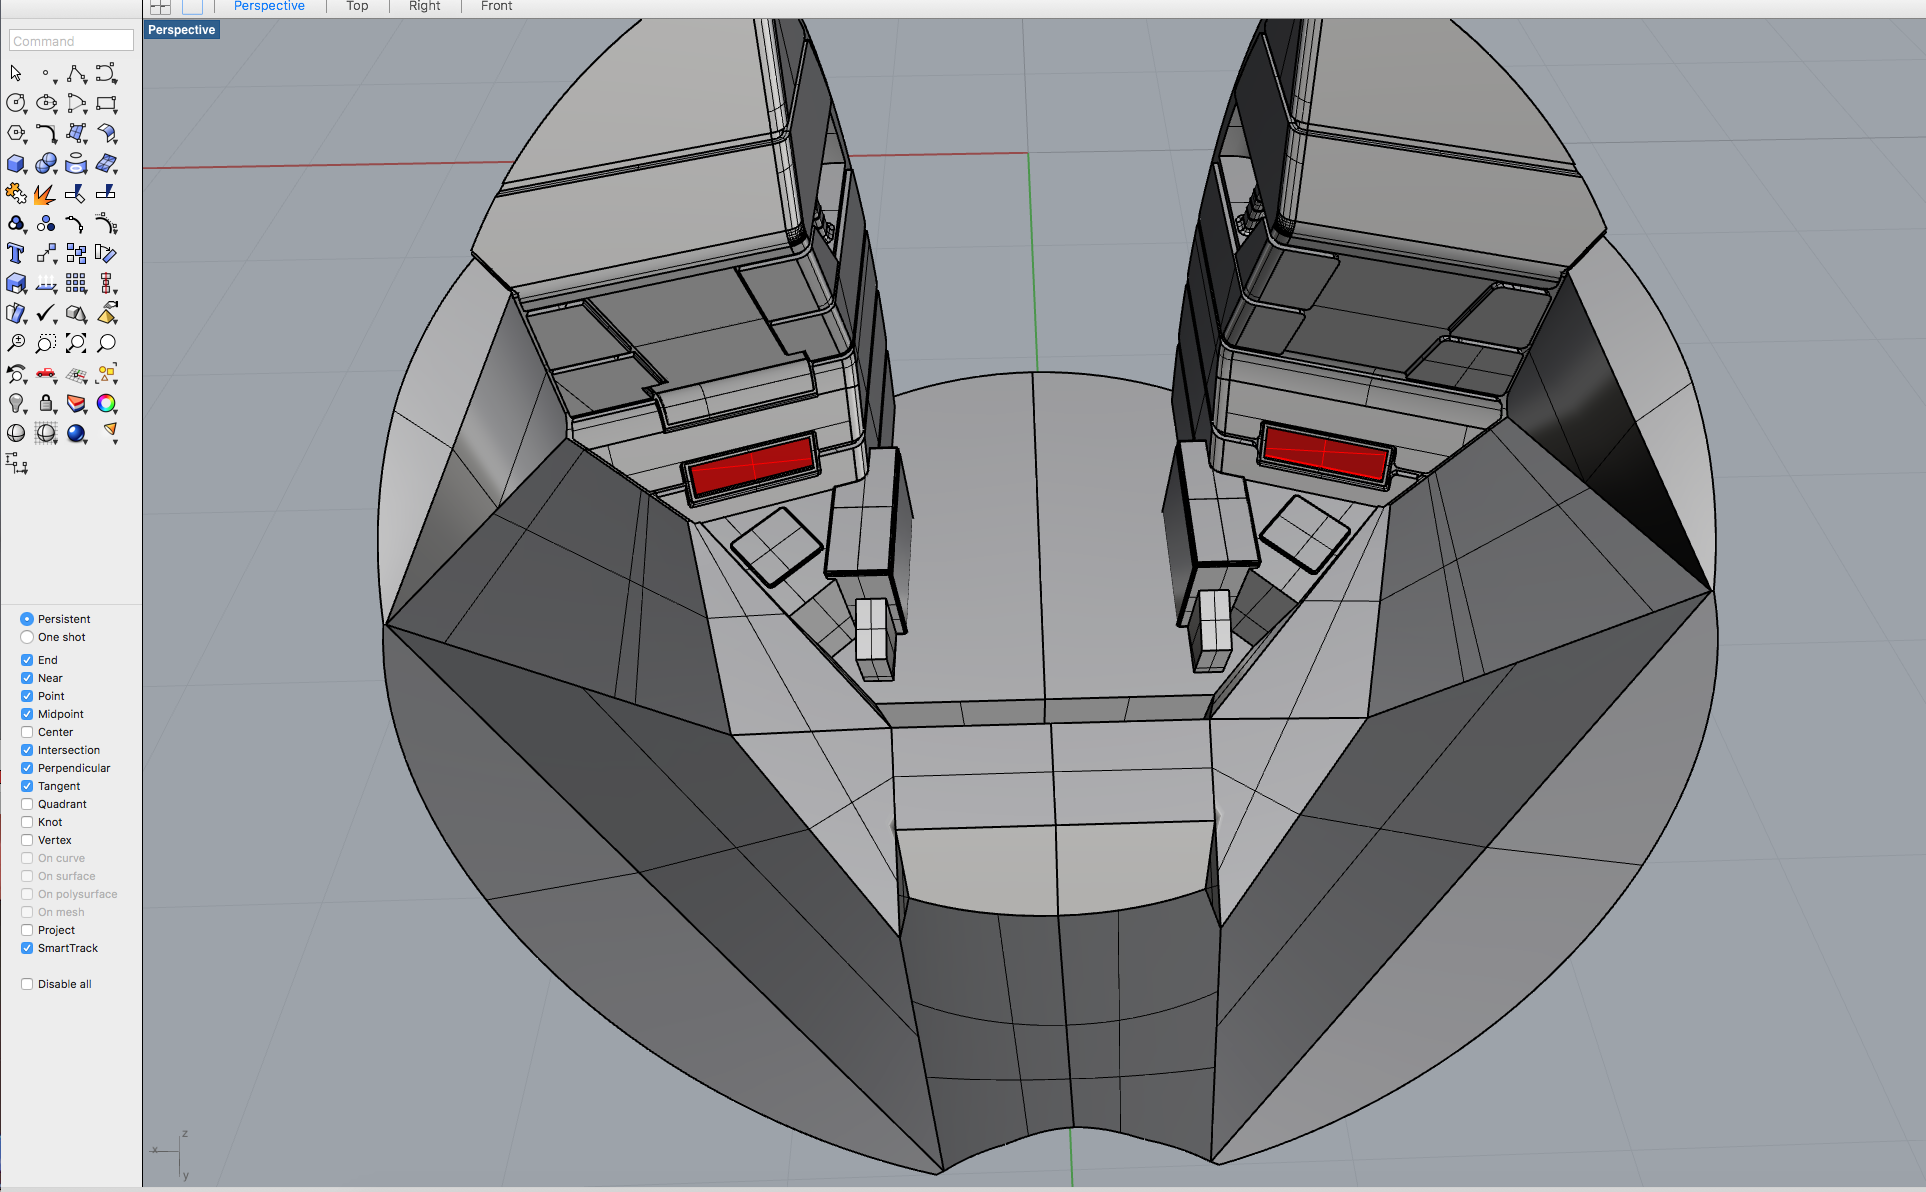Switch to the Perspective viewport tab
The height and width of the screenshot is (1192, 1926).
point(269,6)
